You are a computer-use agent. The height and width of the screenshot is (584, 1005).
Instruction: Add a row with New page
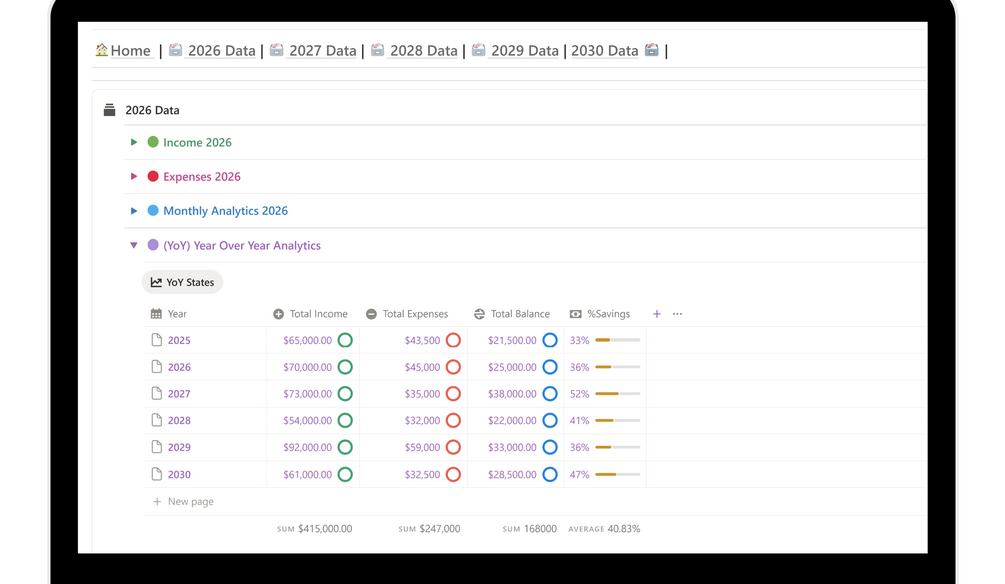pyautogui.click(x=183, y=502)
